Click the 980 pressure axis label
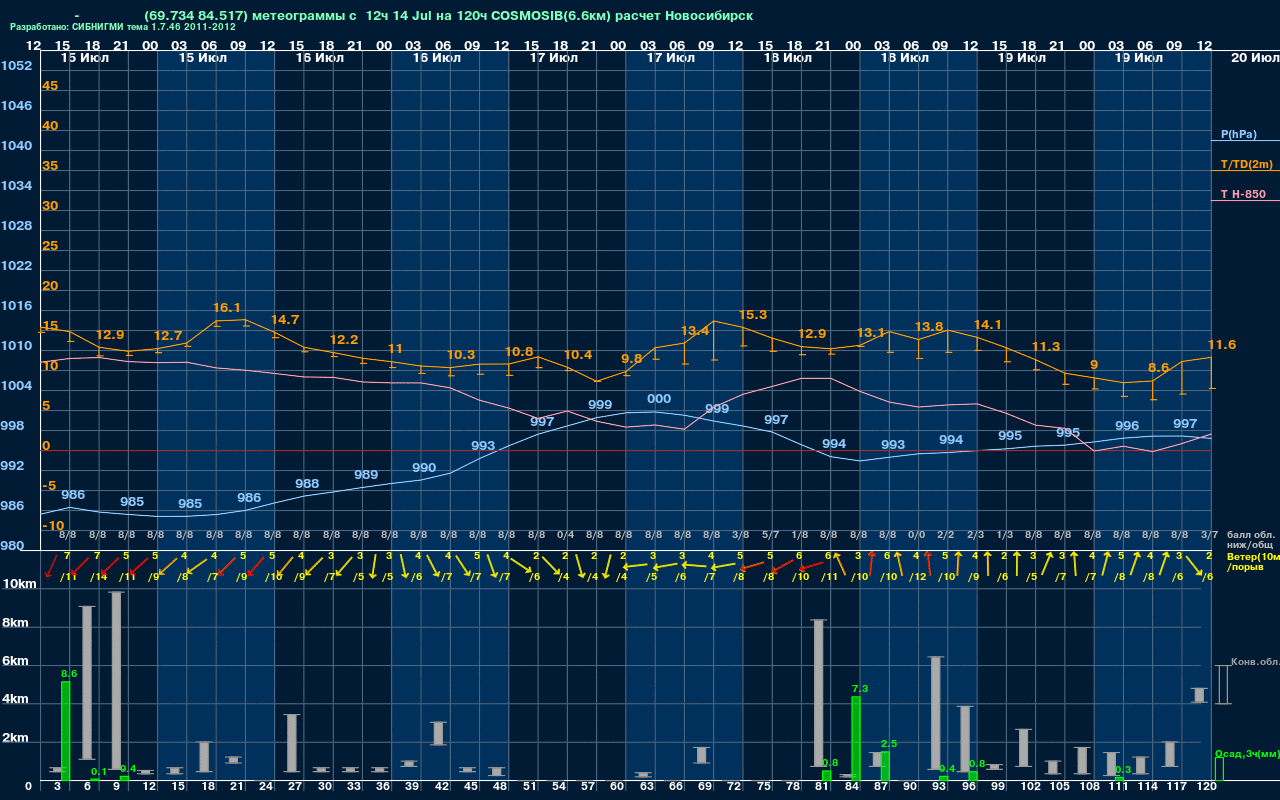This screenshot has height=800, width=1280. [13, 546]
